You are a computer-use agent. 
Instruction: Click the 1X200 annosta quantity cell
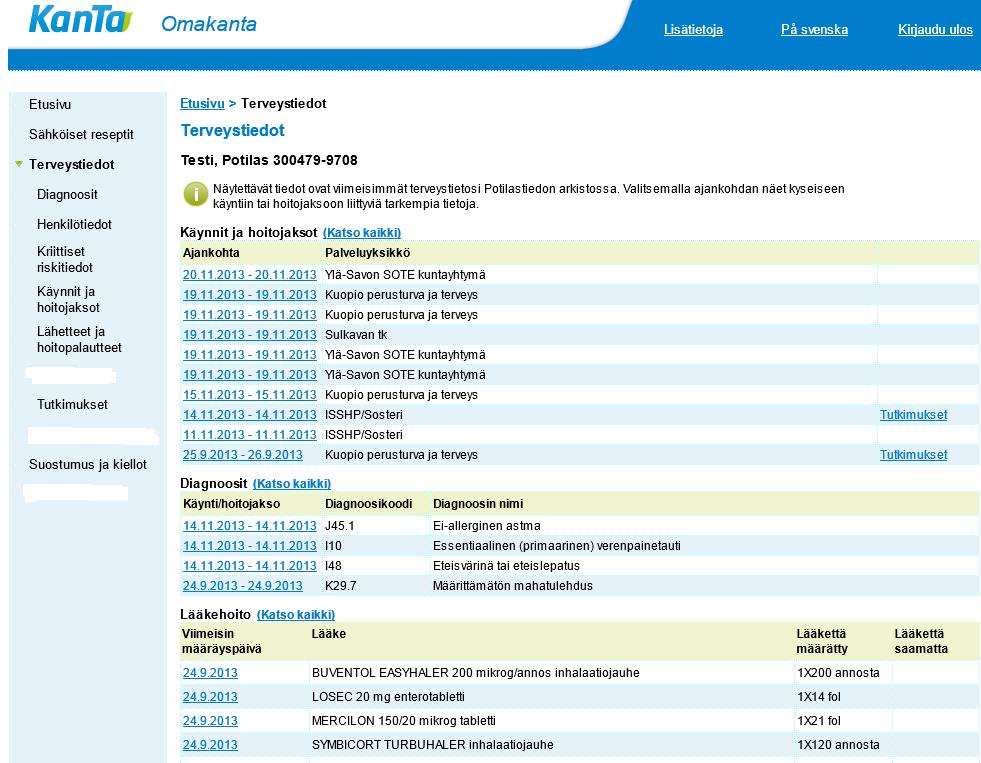838,673
